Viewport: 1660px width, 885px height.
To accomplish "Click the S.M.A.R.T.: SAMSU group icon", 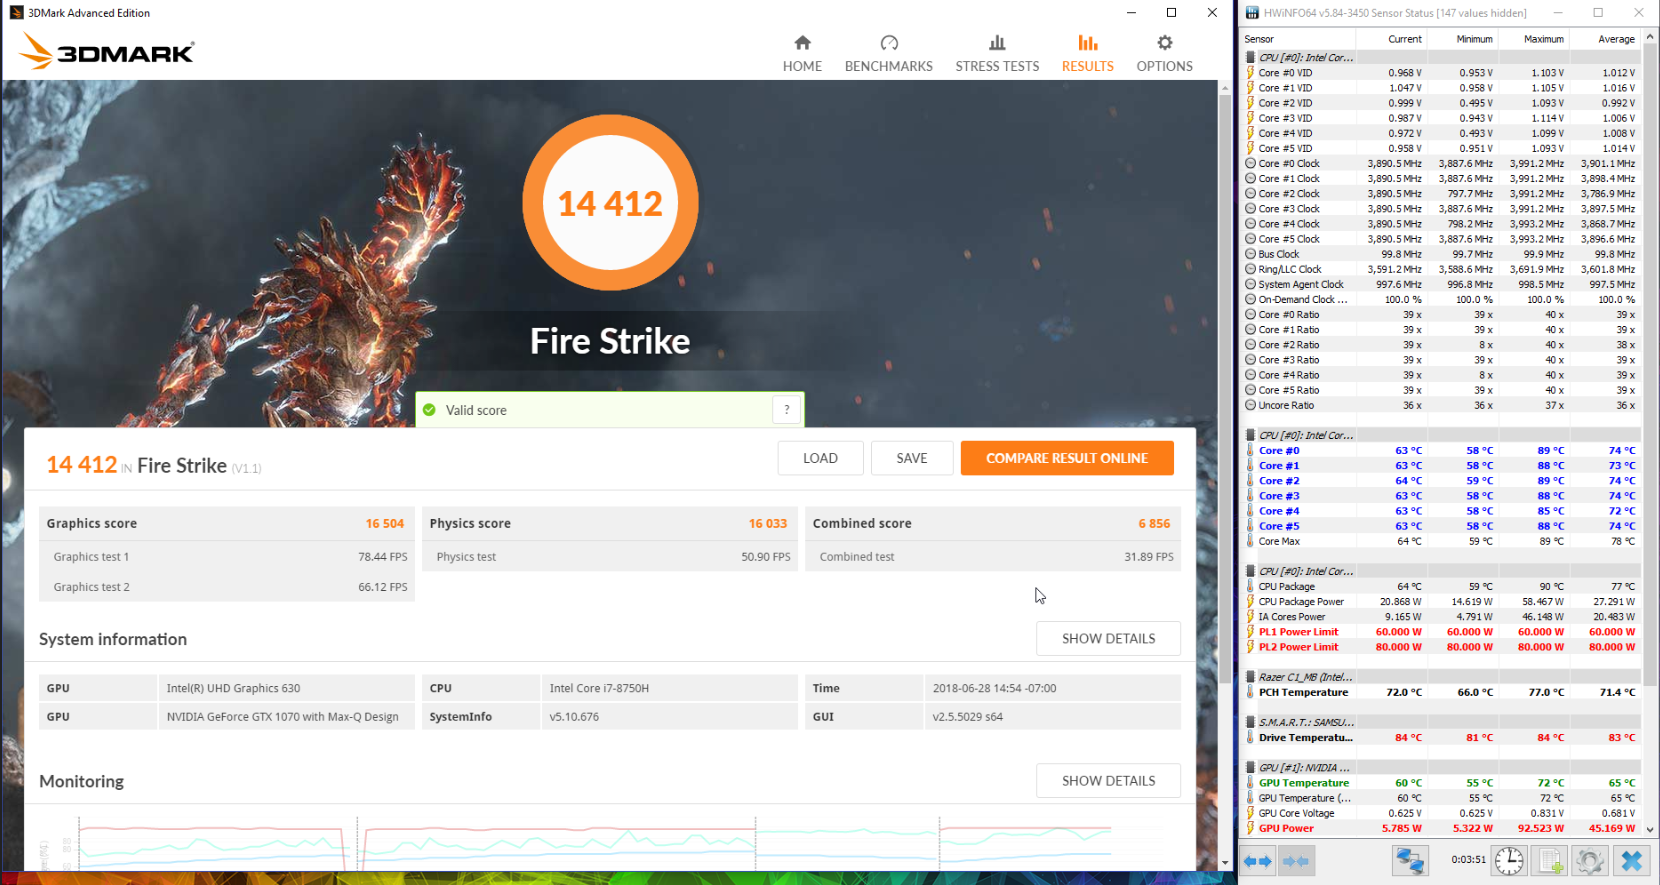I will point(1250,722).
